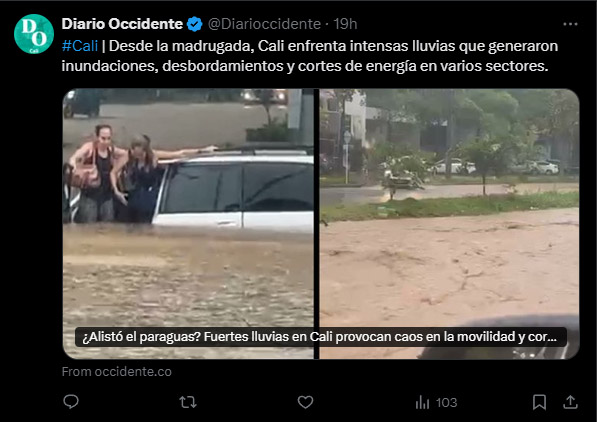This screenshot has width=597, height=422.
Task: Open the reply comment icon
Action: pyautogui.click(x=71, y=402)
